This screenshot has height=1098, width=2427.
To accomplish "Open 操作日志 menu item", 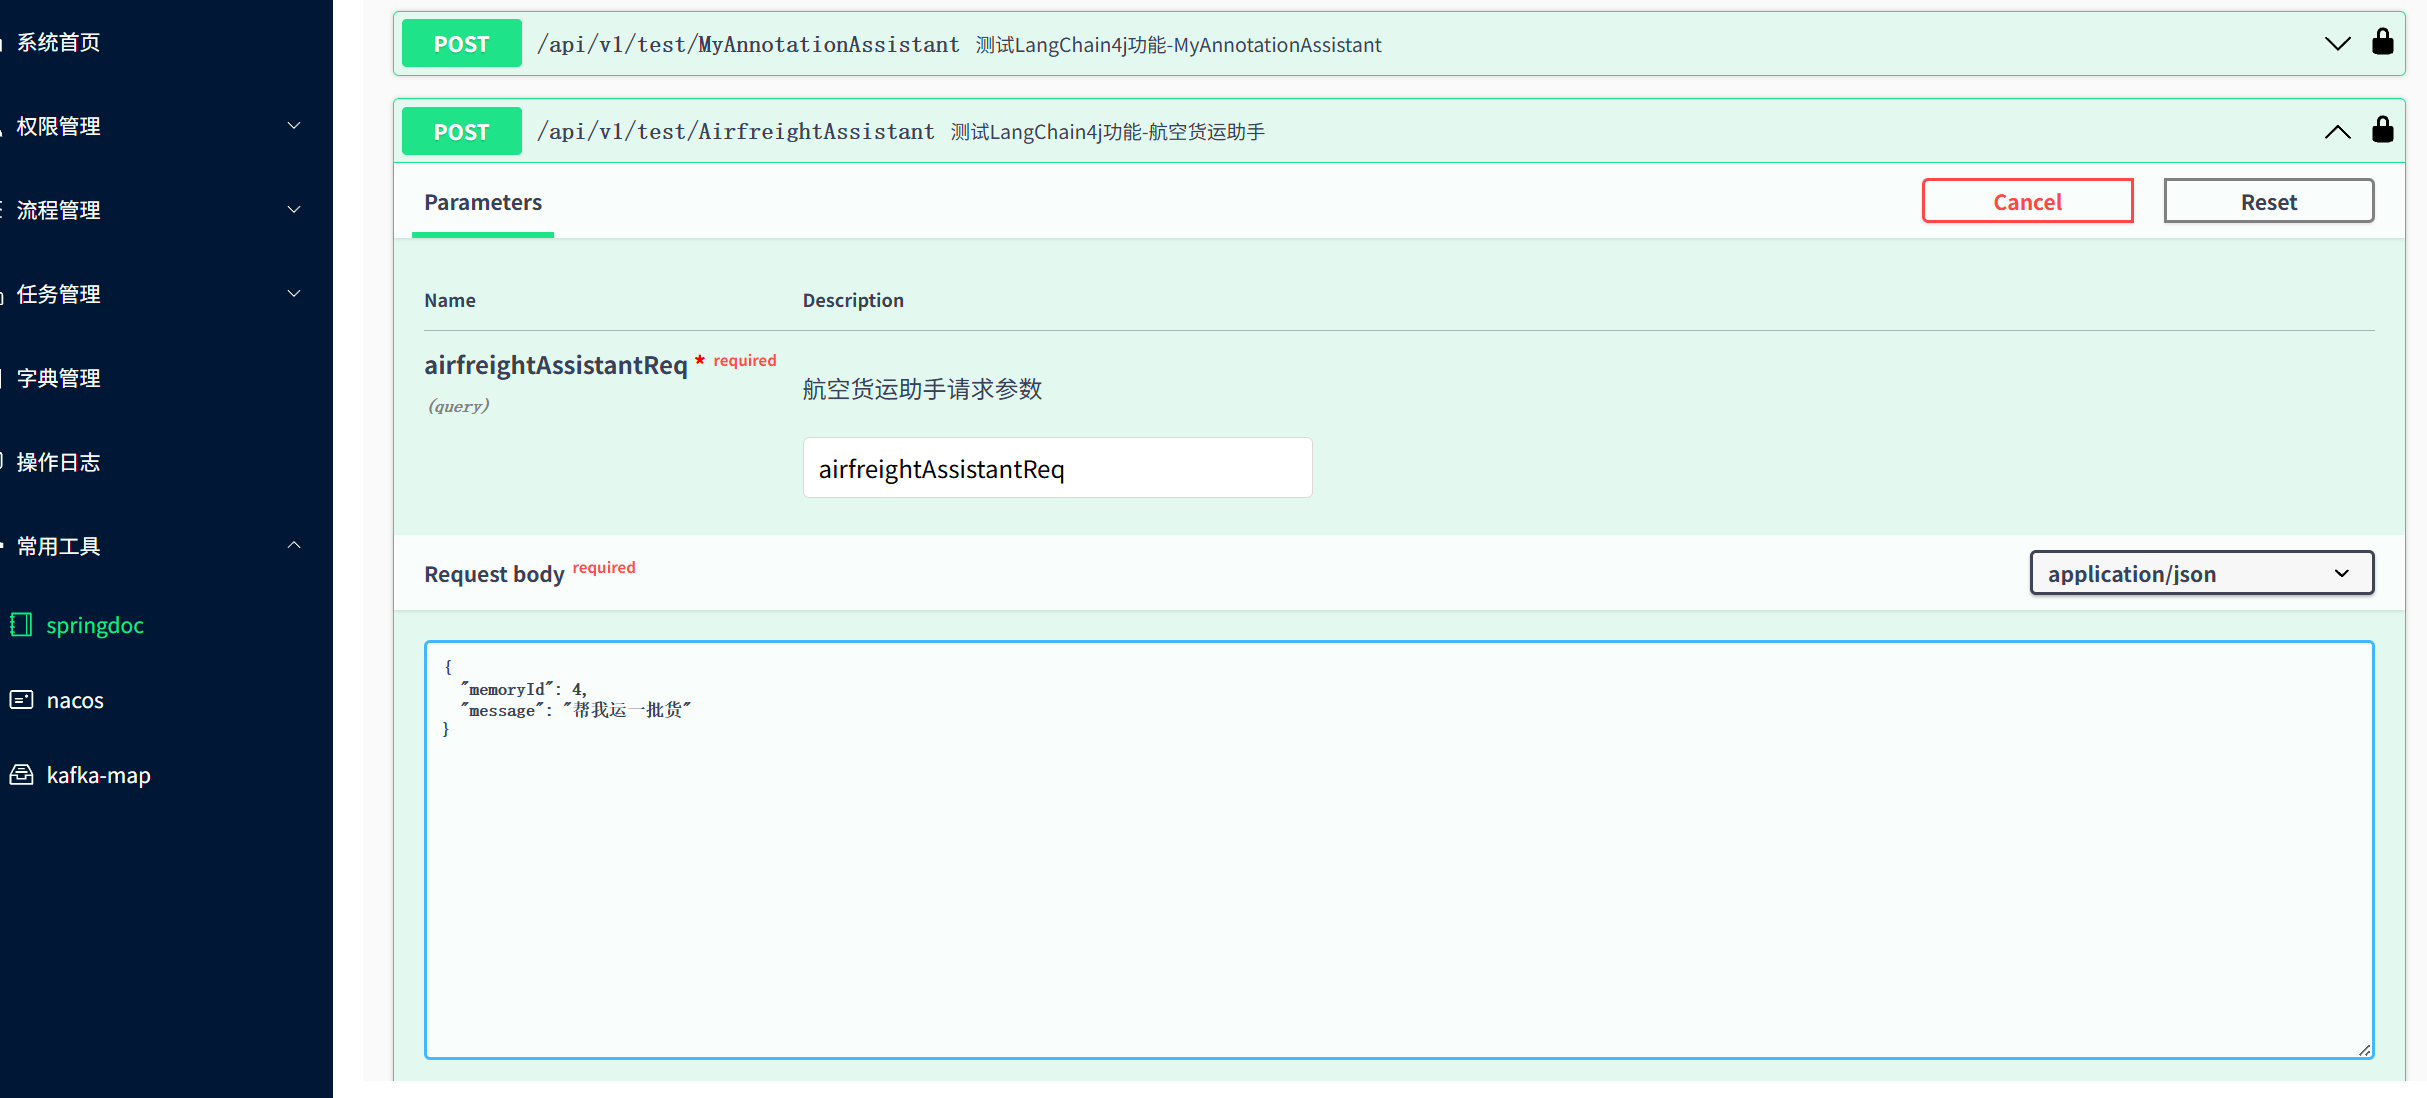I will (59, 462).
